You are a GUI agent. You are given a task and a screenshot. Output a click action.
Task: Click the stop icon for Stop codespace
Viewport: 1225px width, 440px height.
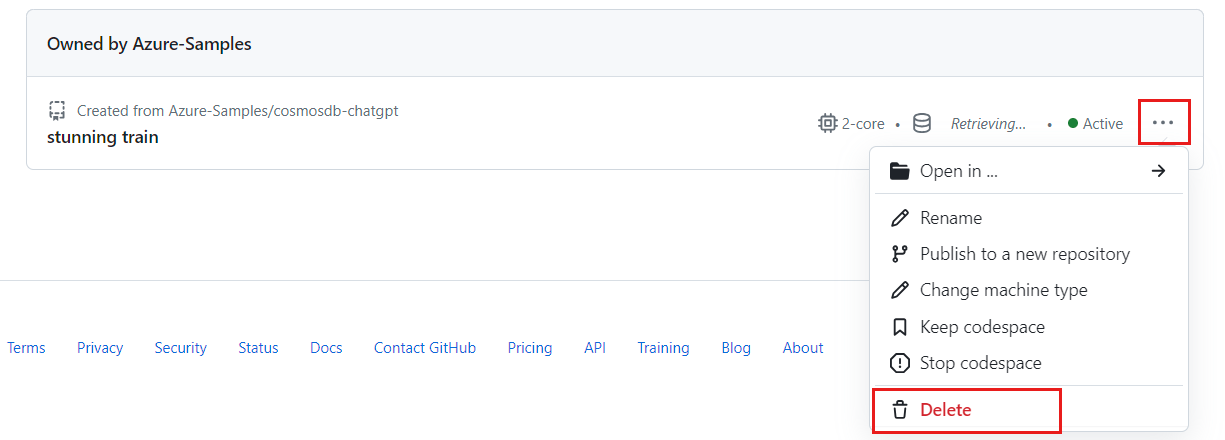(x=900, y=363)
